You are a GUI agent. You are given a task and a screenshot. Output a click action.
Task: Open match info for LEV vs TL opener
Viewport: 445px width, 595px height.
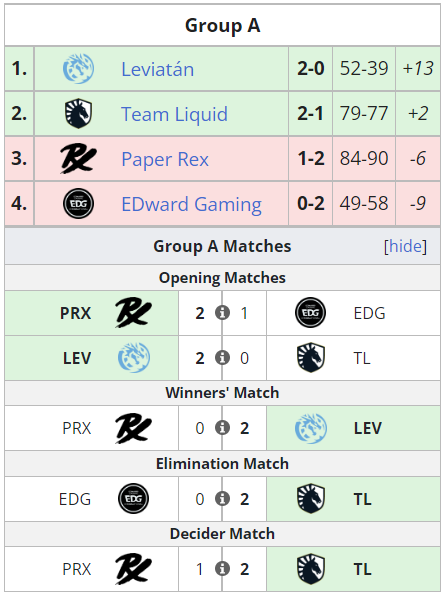point(222,358)
